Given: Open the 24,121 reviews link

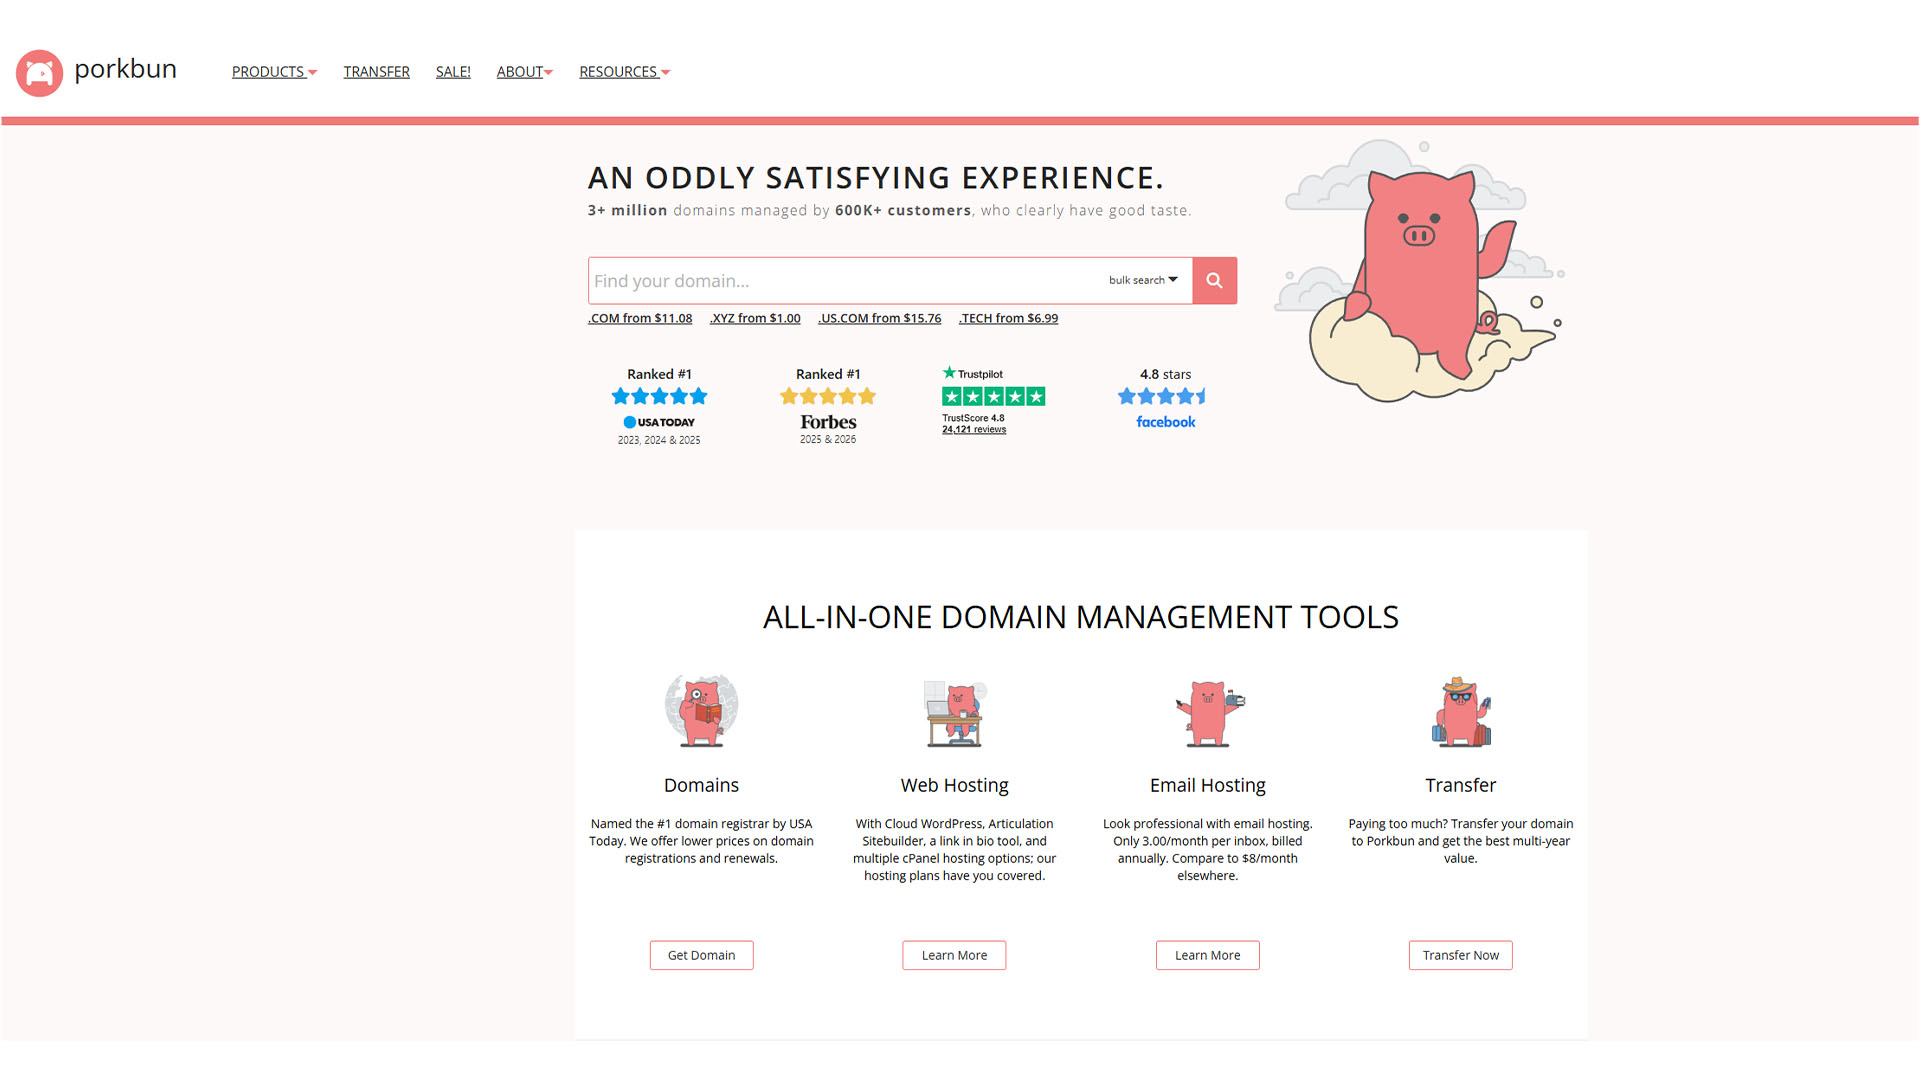Looking at the screenshot, I should [x=974, y=430].
